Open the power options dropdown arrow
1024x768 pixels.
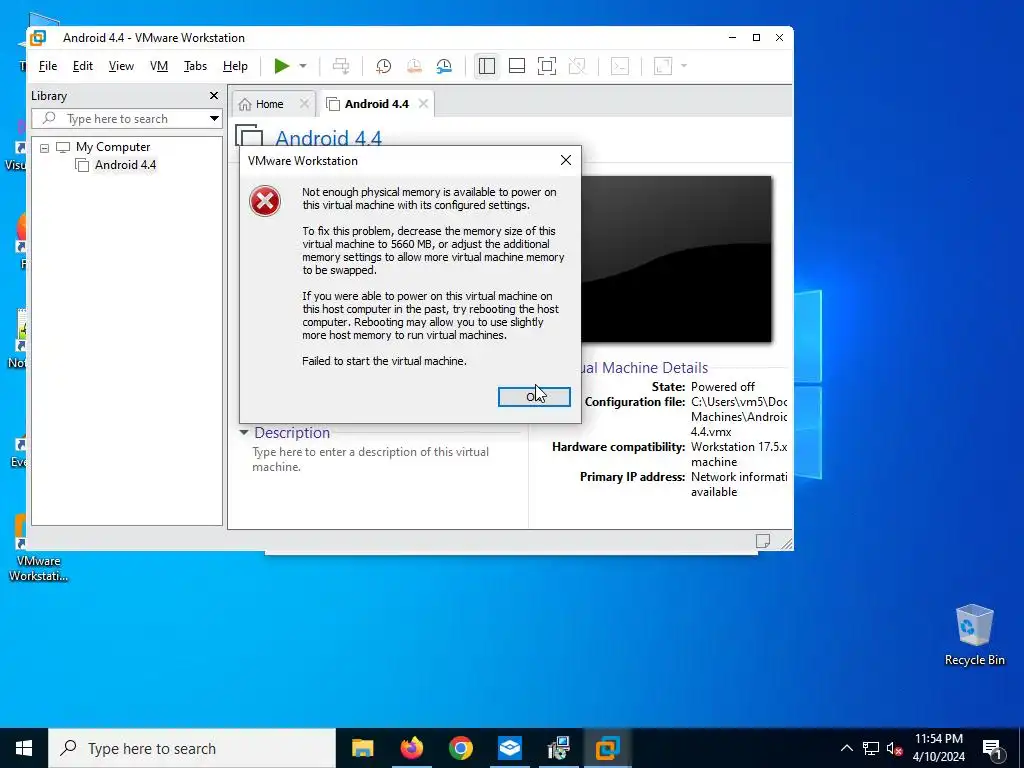(x=303, y=66)
